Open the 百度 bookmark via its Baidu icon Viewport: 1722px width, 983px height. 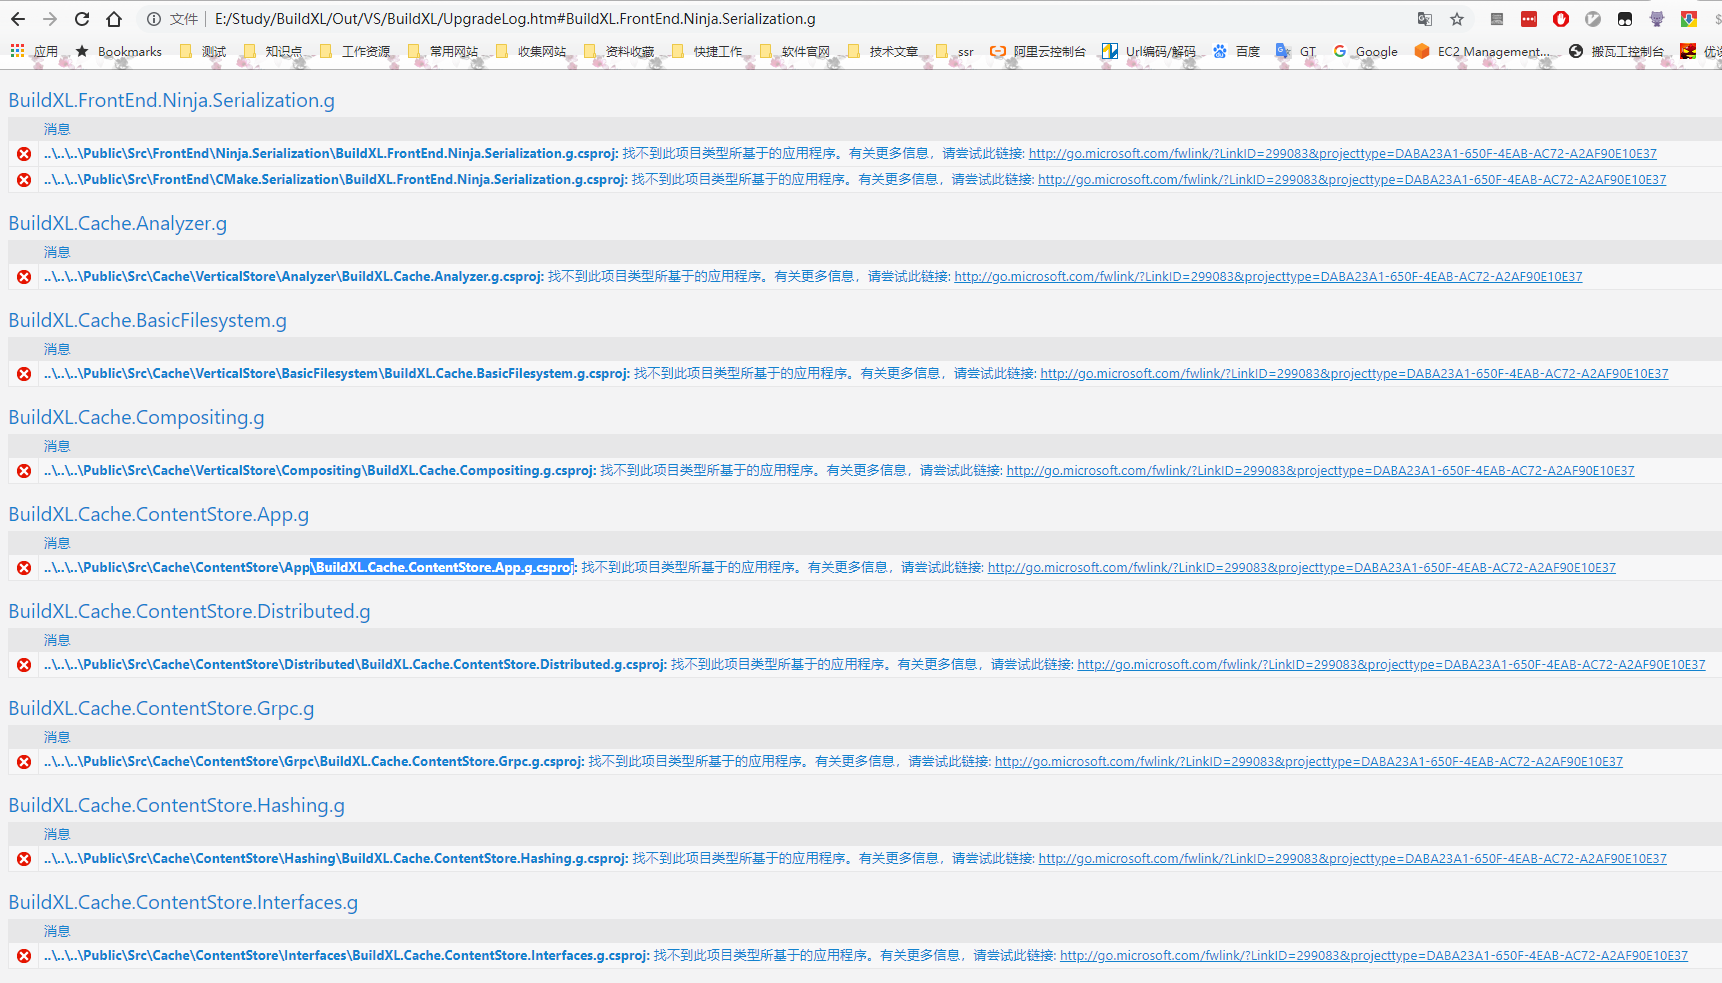coord(1219,51)
